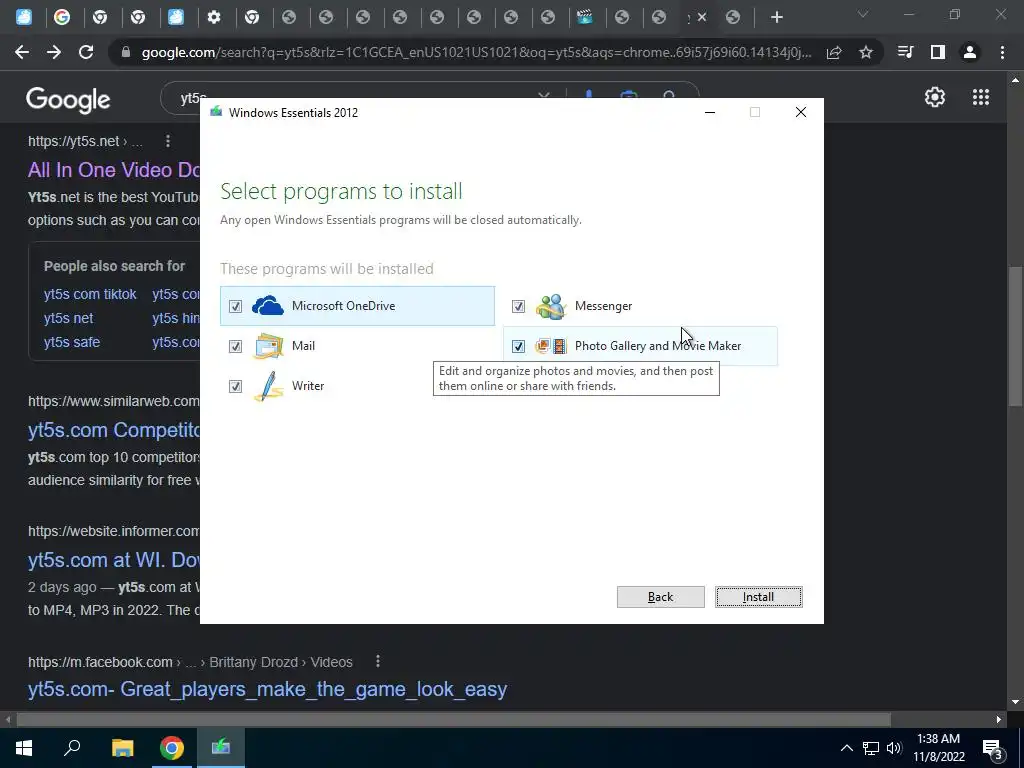Search for 'yt5s net' suggestion
Viewport: 1024px width, 768px height.
69,318
